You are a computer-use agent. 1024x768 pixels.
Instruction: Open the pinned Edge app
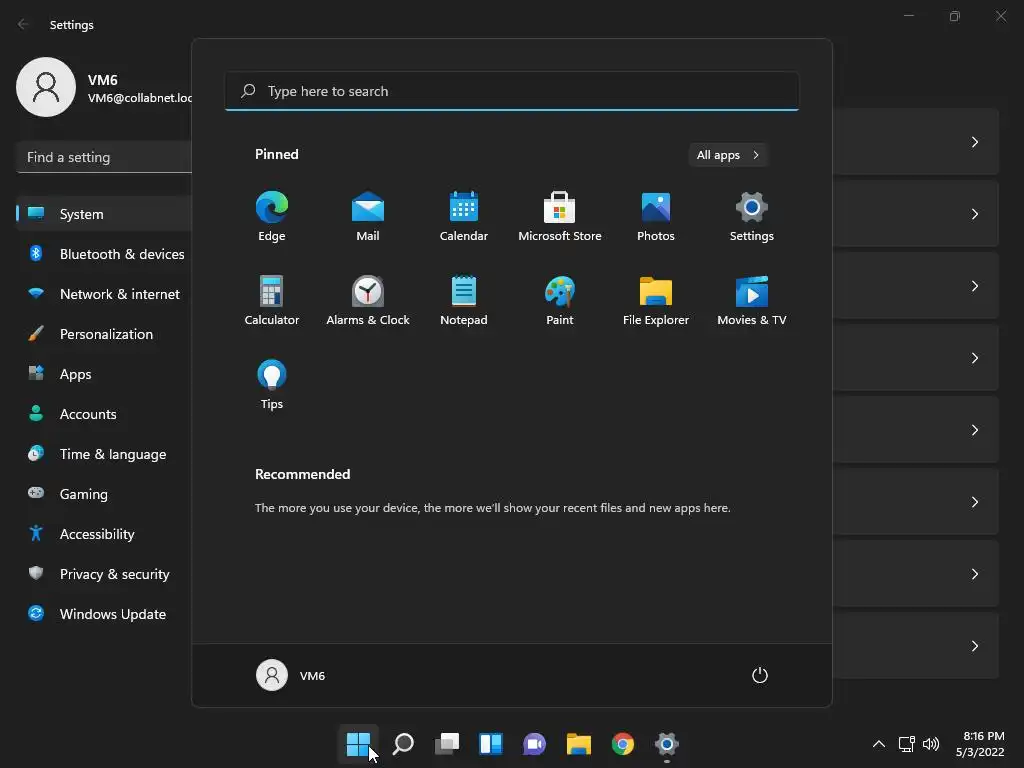[272, 216]
